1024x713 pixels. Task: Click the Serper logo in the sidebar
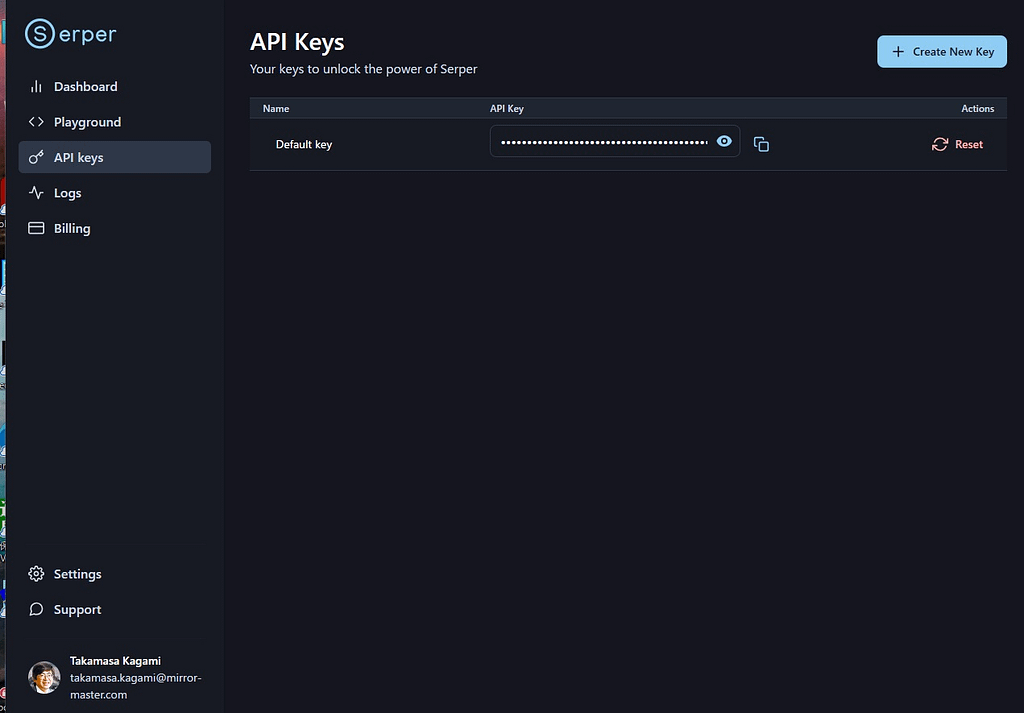pyautogui.click(x=71, y=34)
